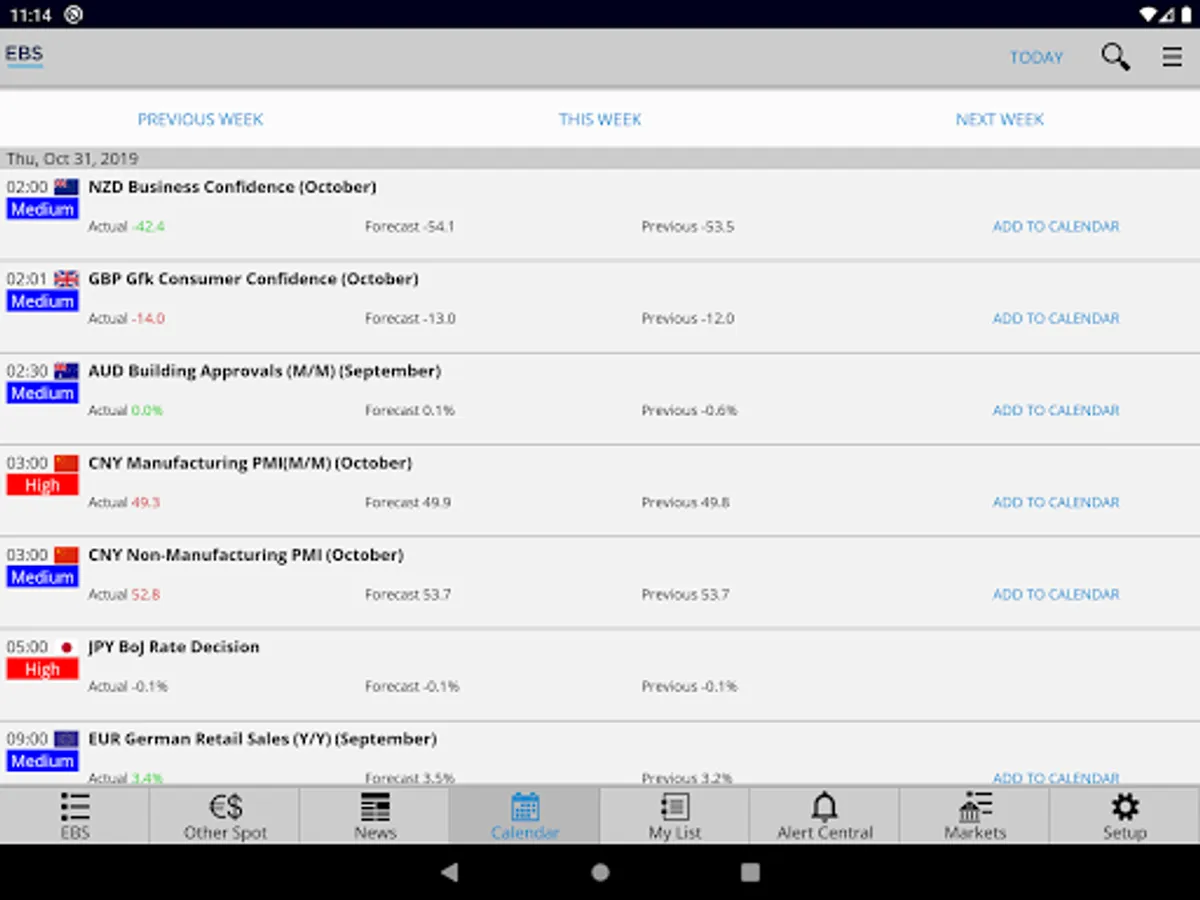Open the search magnifier icon
This screenshot has height=900, width=1200.
(x=1115, y=57)
